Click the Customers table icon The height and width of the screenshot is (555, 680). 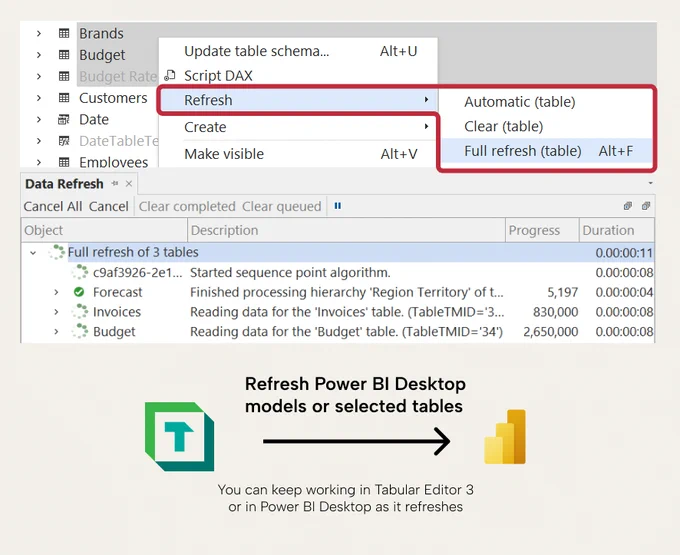[64, 98]
